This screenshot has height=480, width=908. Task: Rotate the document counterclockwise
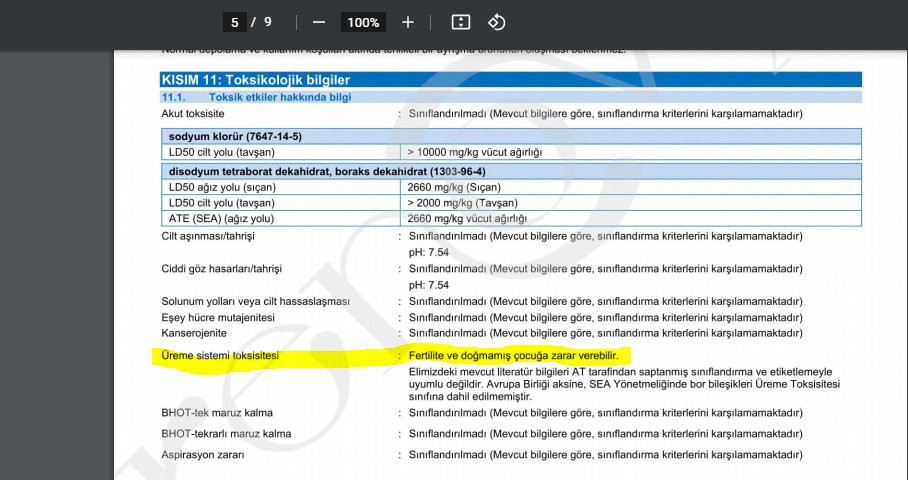[497, 22]
